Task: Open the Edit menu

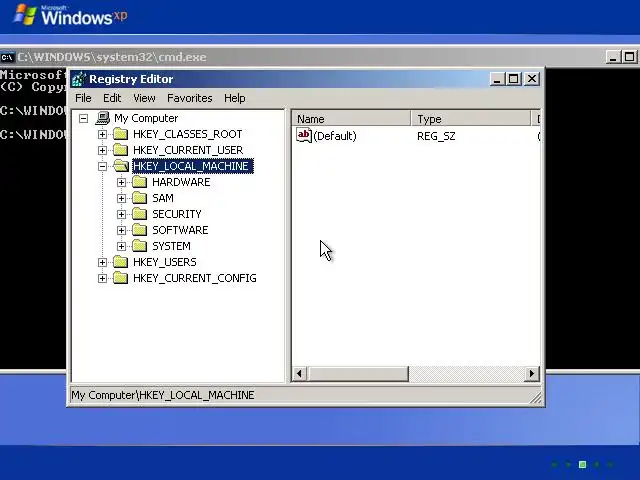Action: tap(112, 98)
